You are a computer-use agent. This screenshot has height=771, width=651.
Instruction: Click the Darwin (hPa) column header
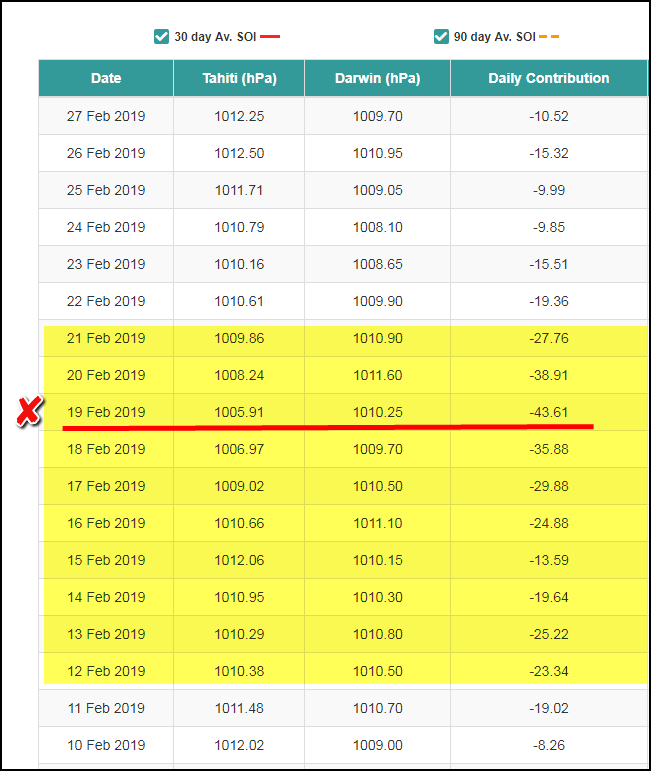coord(378,78)
